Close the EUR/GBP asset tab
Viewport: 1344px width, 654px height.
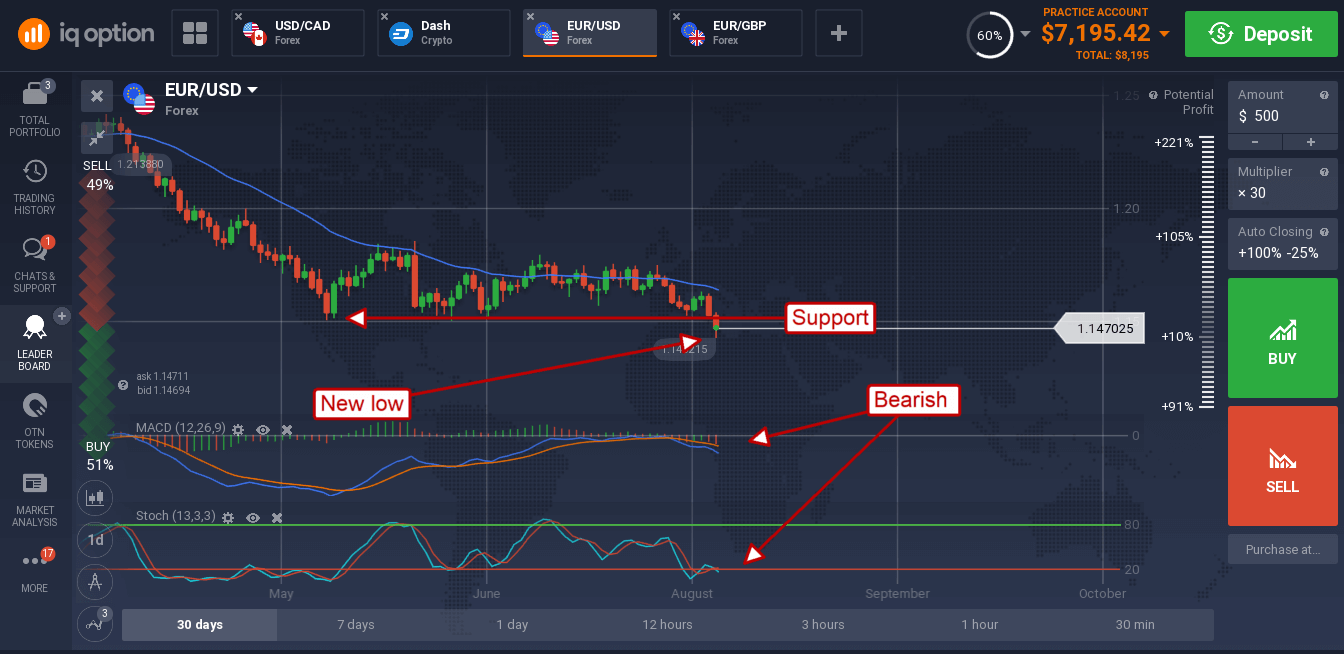click(x=677, y=17)
